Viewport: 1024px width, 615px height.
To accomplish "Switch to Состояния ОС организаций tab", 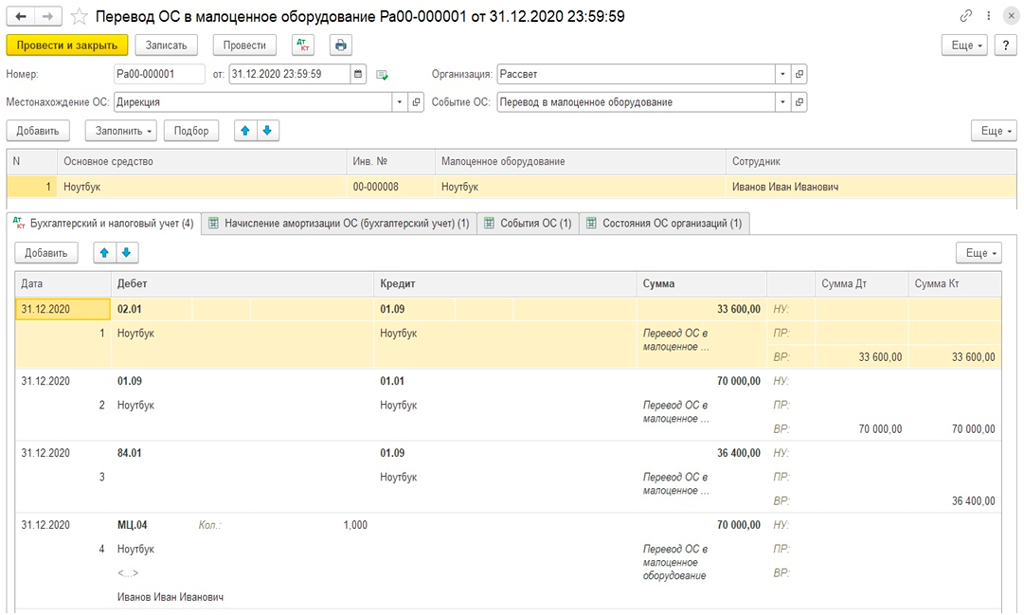I will (x=665, y=223).
